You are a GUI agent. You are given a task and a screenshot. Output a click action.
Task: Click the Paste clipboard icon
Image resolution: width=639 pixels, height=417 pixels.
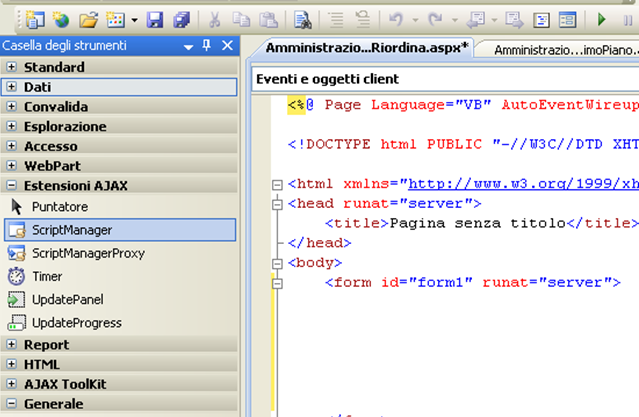click(x=269, y=19)
